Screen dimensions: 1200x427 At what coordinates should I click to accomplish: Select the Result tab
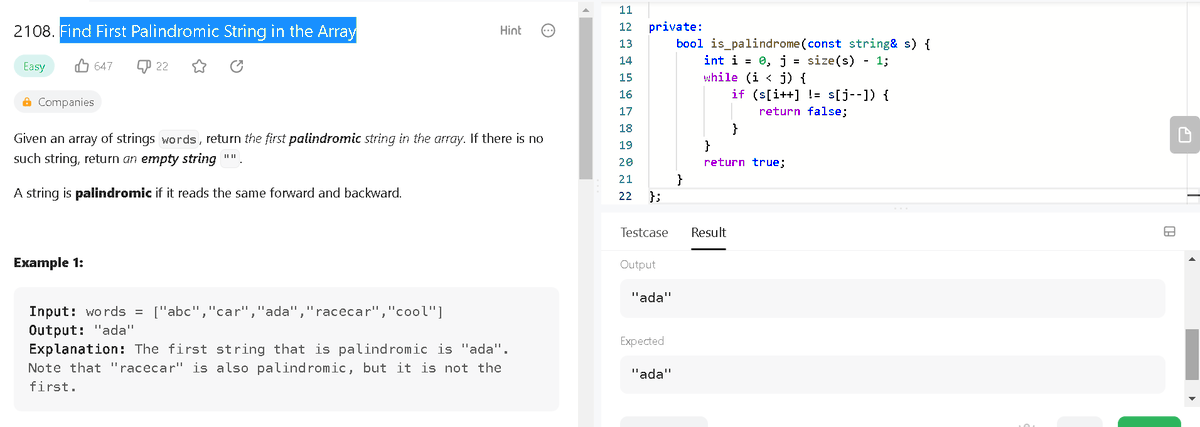tap(708, 232)
